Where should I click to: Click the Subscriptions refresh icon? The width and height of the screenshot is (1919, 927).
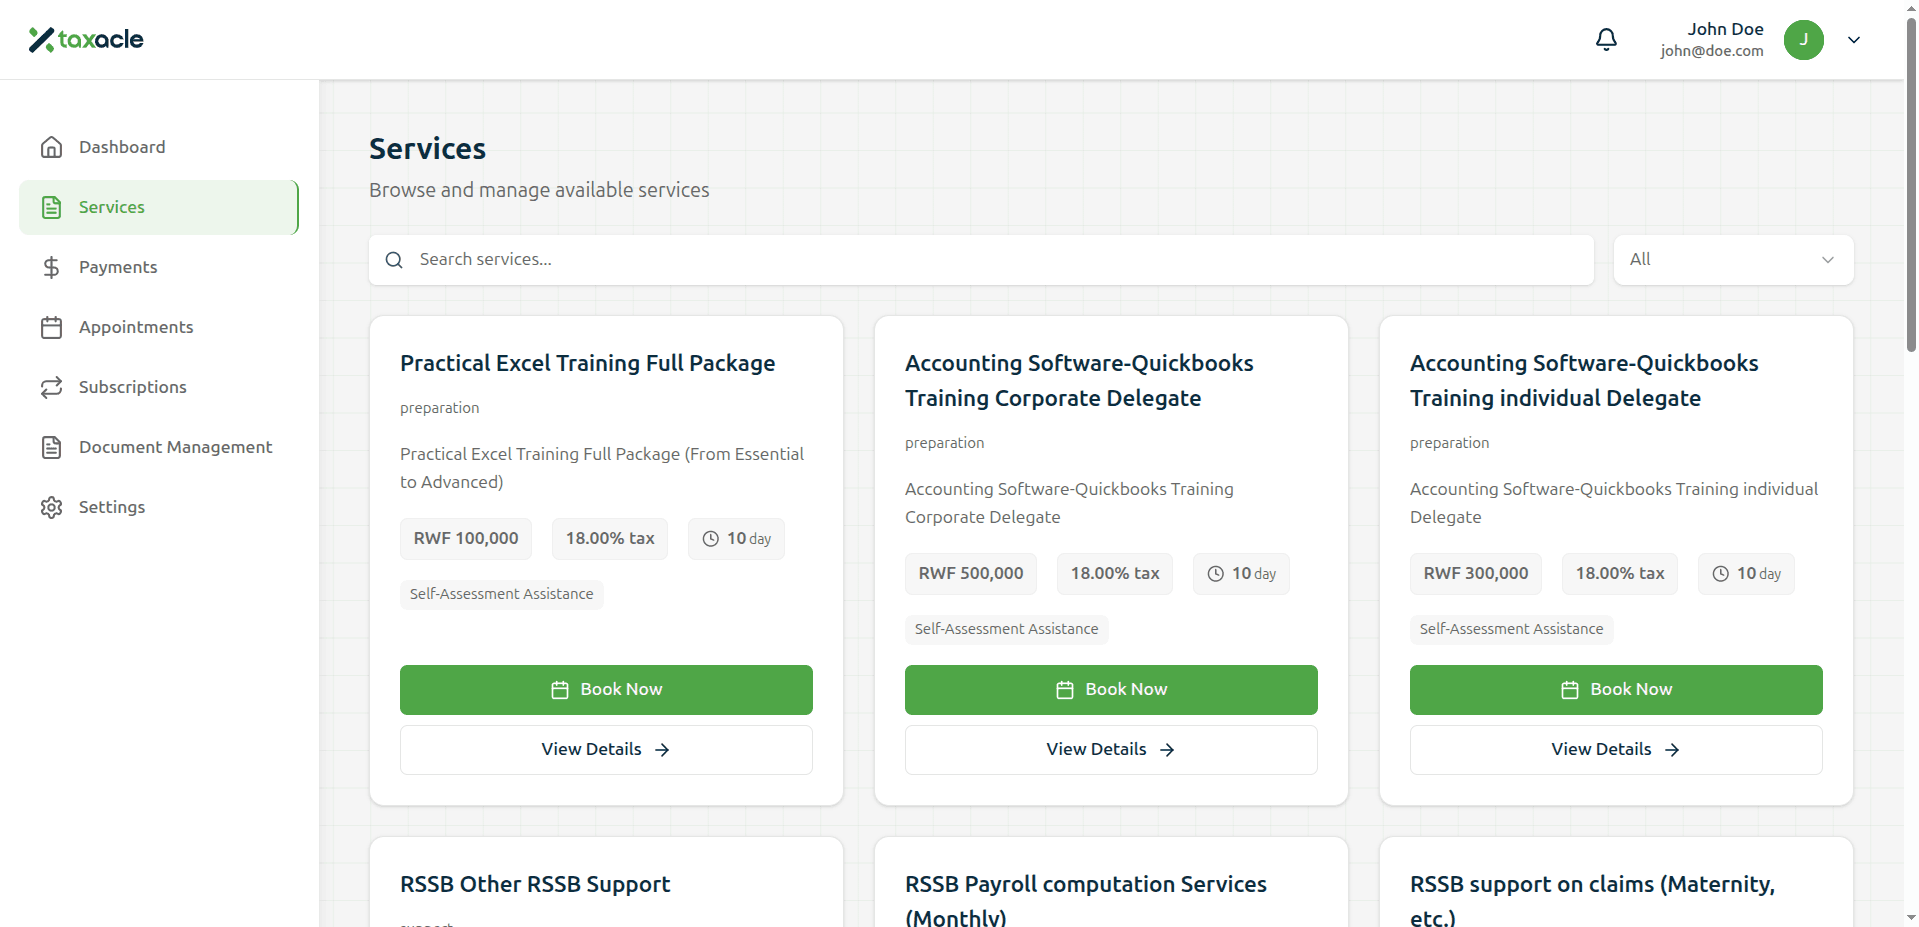51,387
